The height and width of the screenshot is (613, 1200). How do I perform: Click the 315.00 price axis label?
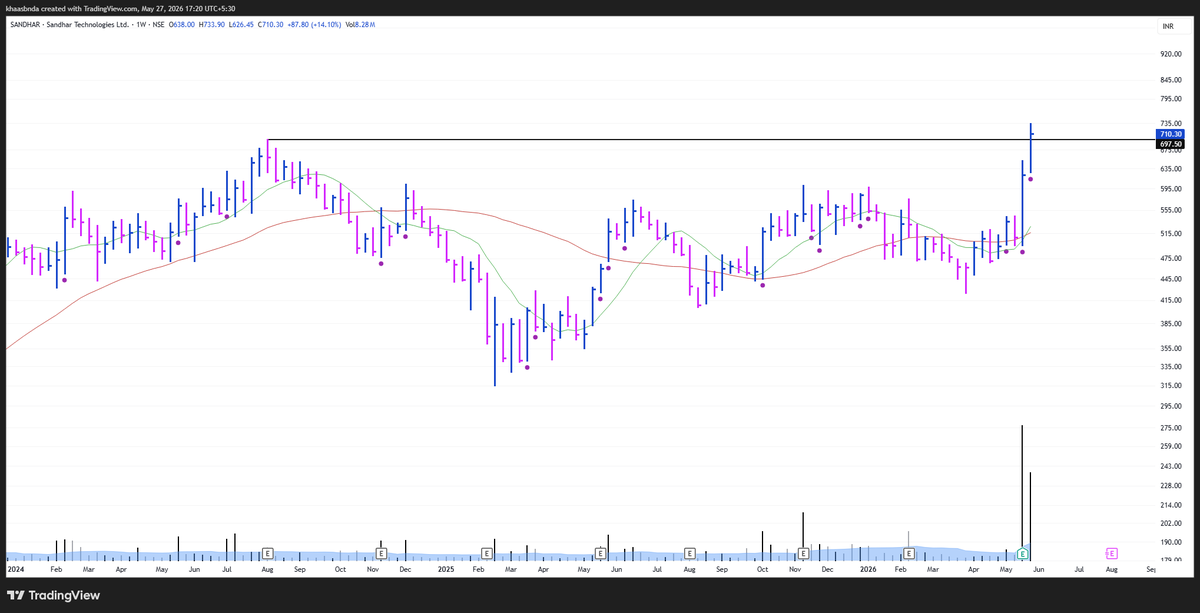pos(1171,385)
